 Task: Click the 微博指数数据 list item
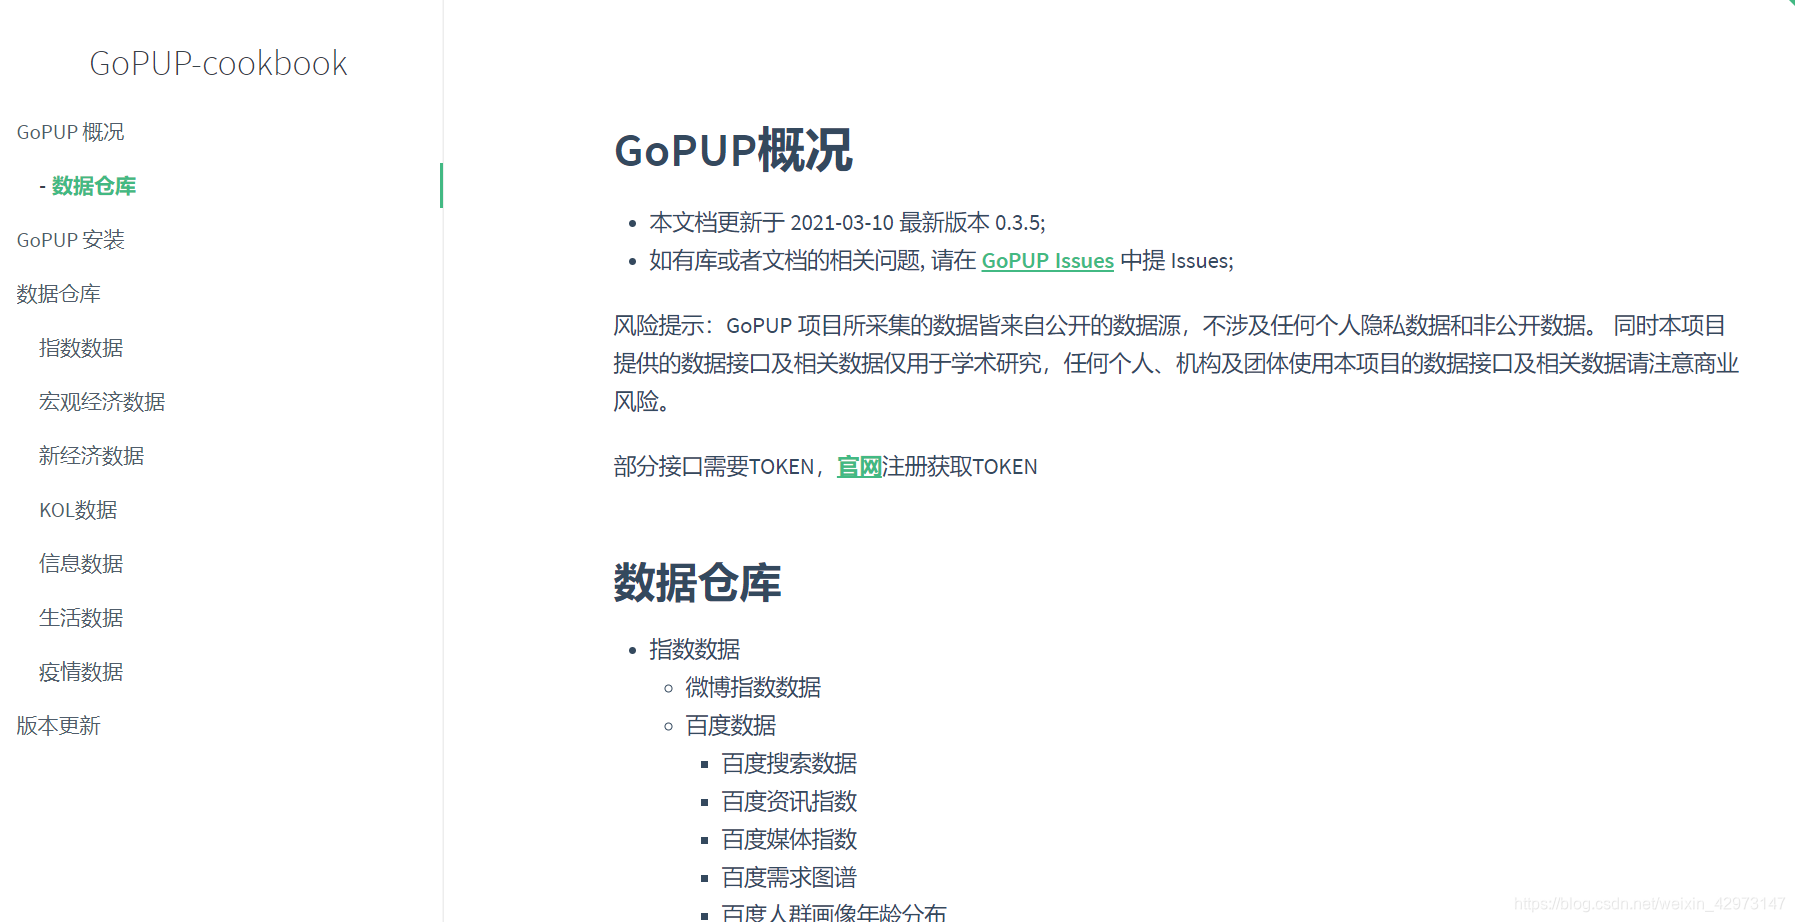(x=752, y=687)
